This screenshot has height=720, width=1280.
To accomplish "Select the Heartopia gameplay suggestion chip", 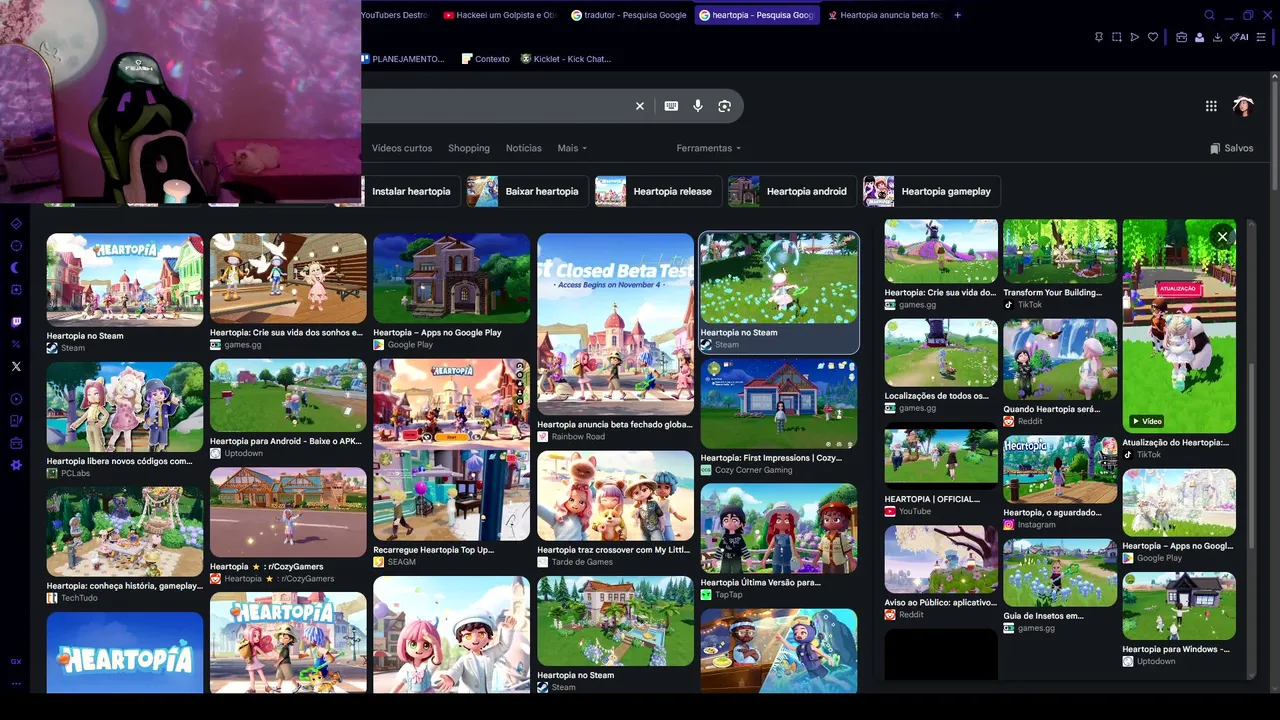I will point(932,191).
